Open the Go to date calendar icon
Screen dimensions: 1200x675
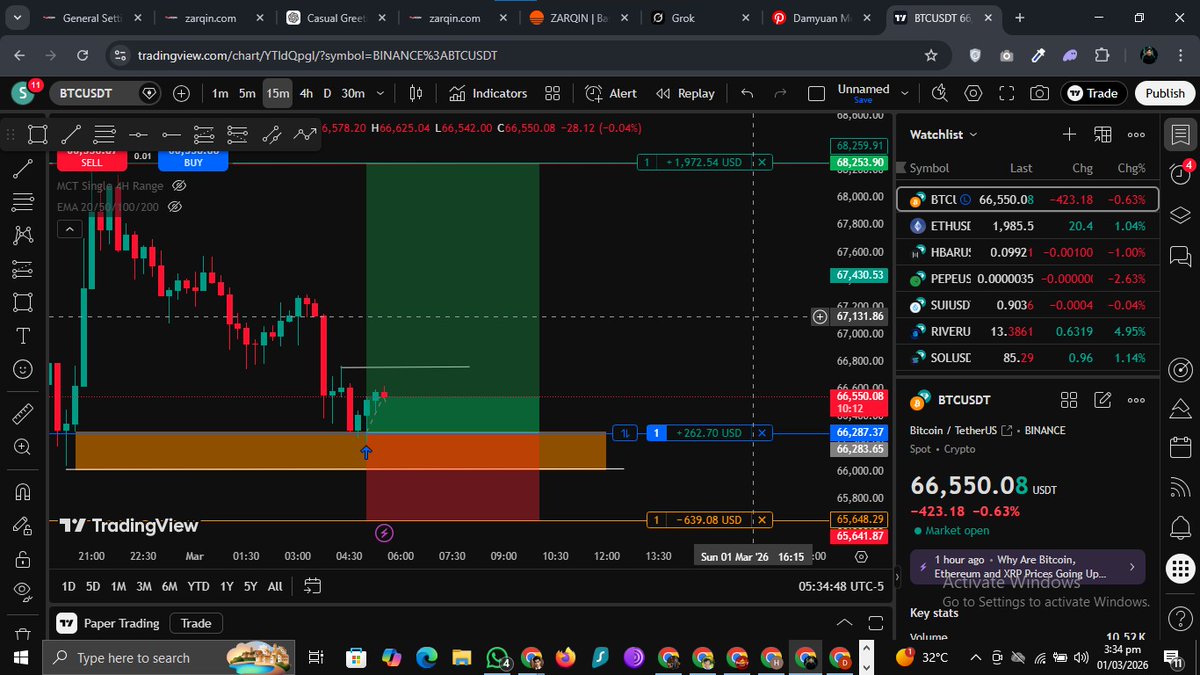coord(312,586)
